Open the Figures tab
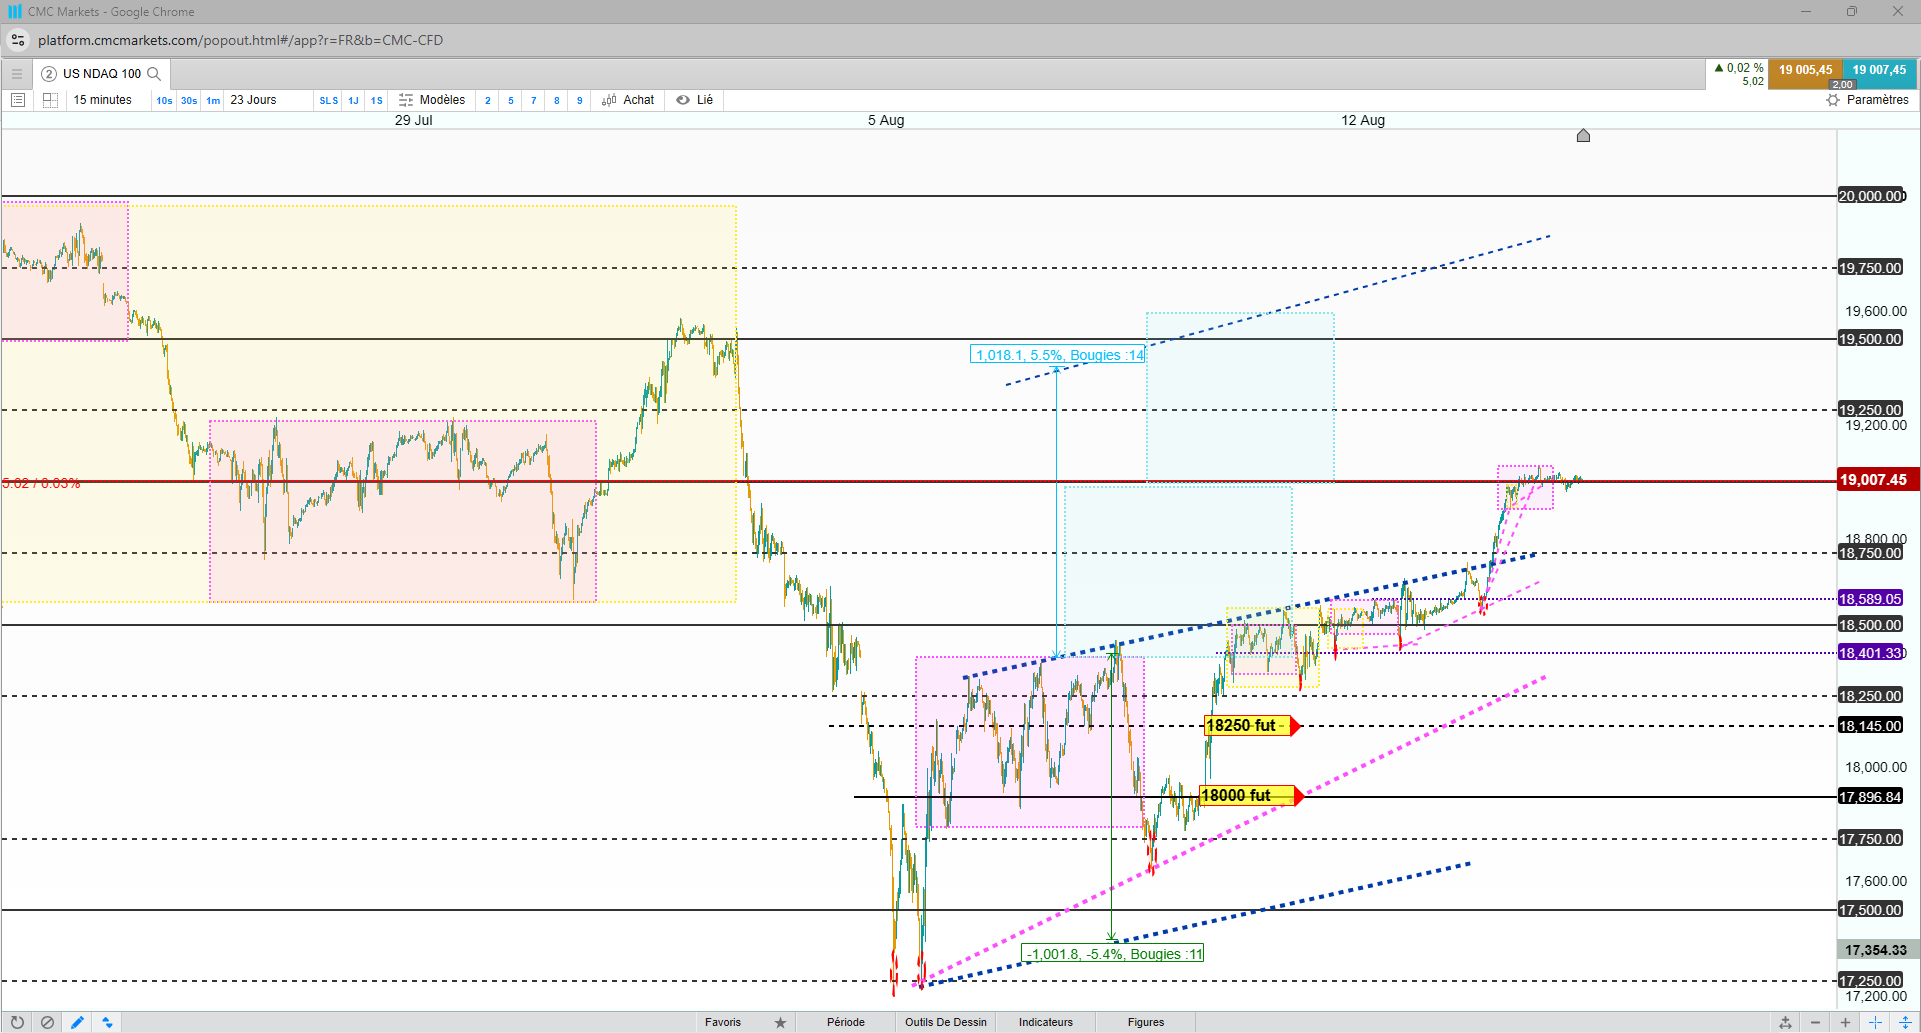Image resolution: width=1921 pixels, height=1033 pixels. coord(1146,1022)
